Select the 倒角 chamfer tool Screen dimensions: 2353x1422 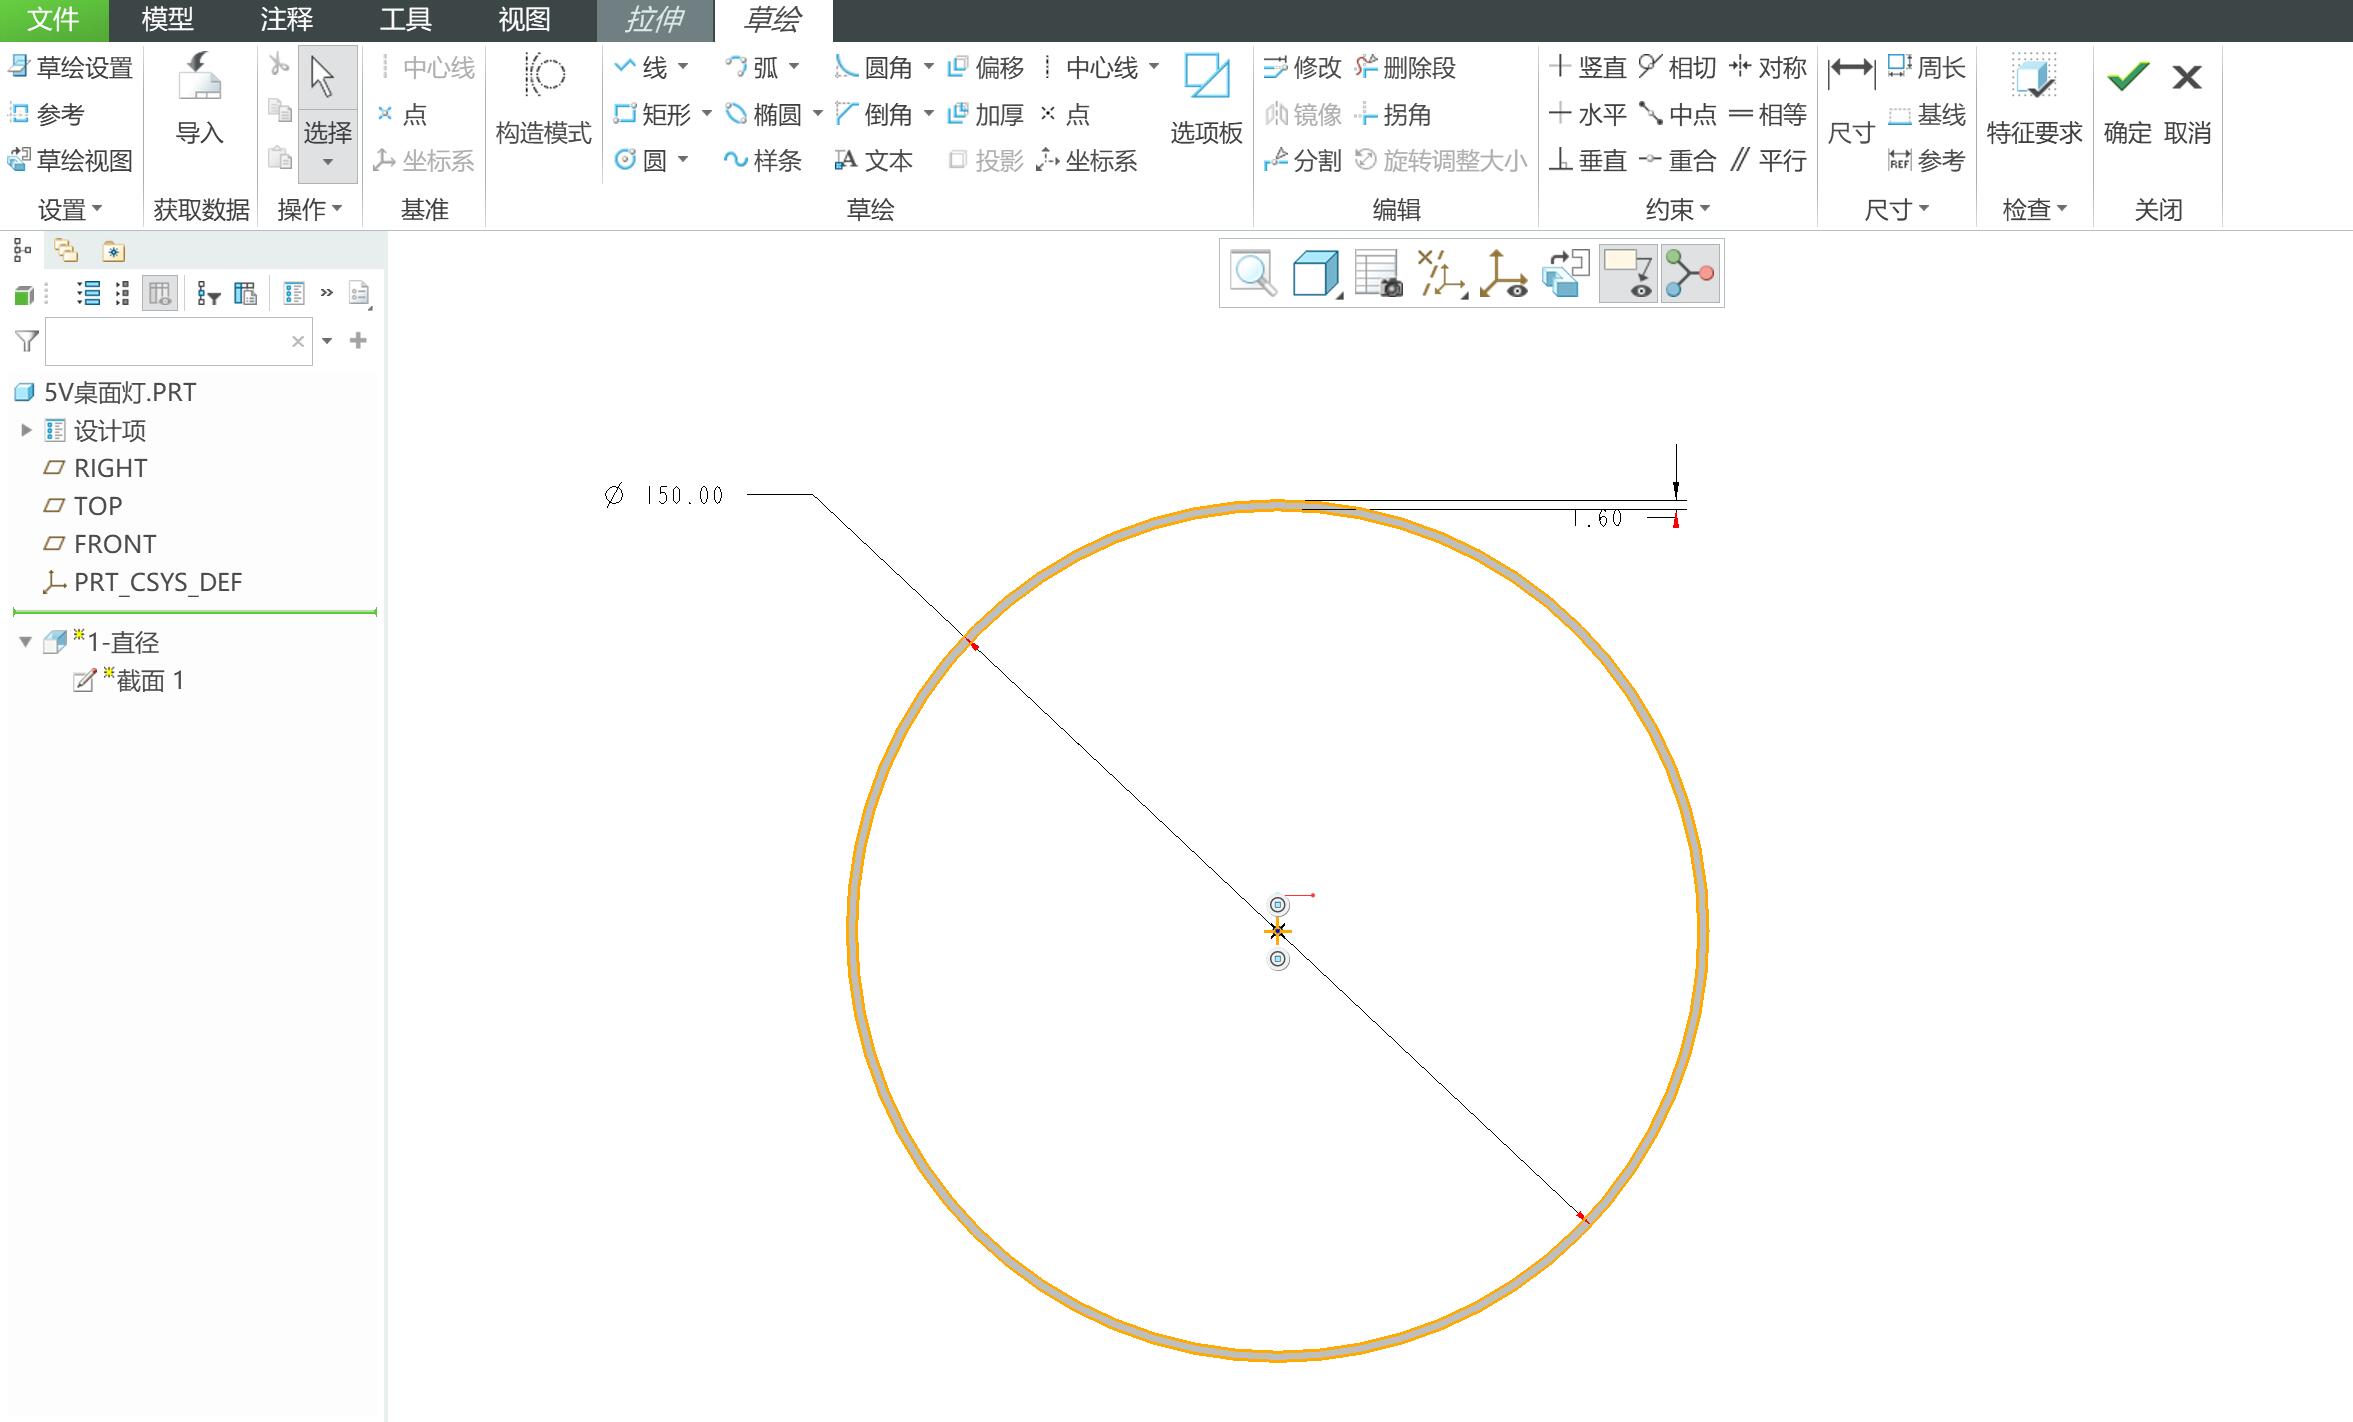click(874, 114)
